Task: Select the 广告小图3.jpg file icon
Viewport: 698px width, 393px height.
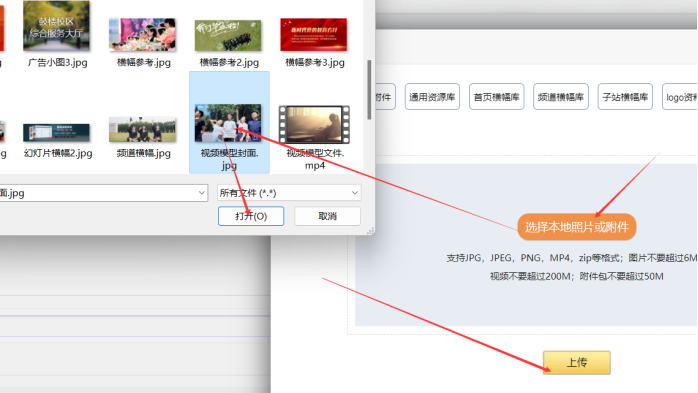Action: tap(57, 25)
